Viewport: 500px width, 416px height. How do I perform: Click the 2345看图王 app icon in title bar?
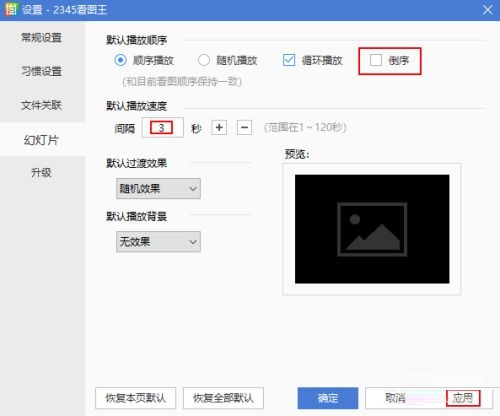click(11, 9)
